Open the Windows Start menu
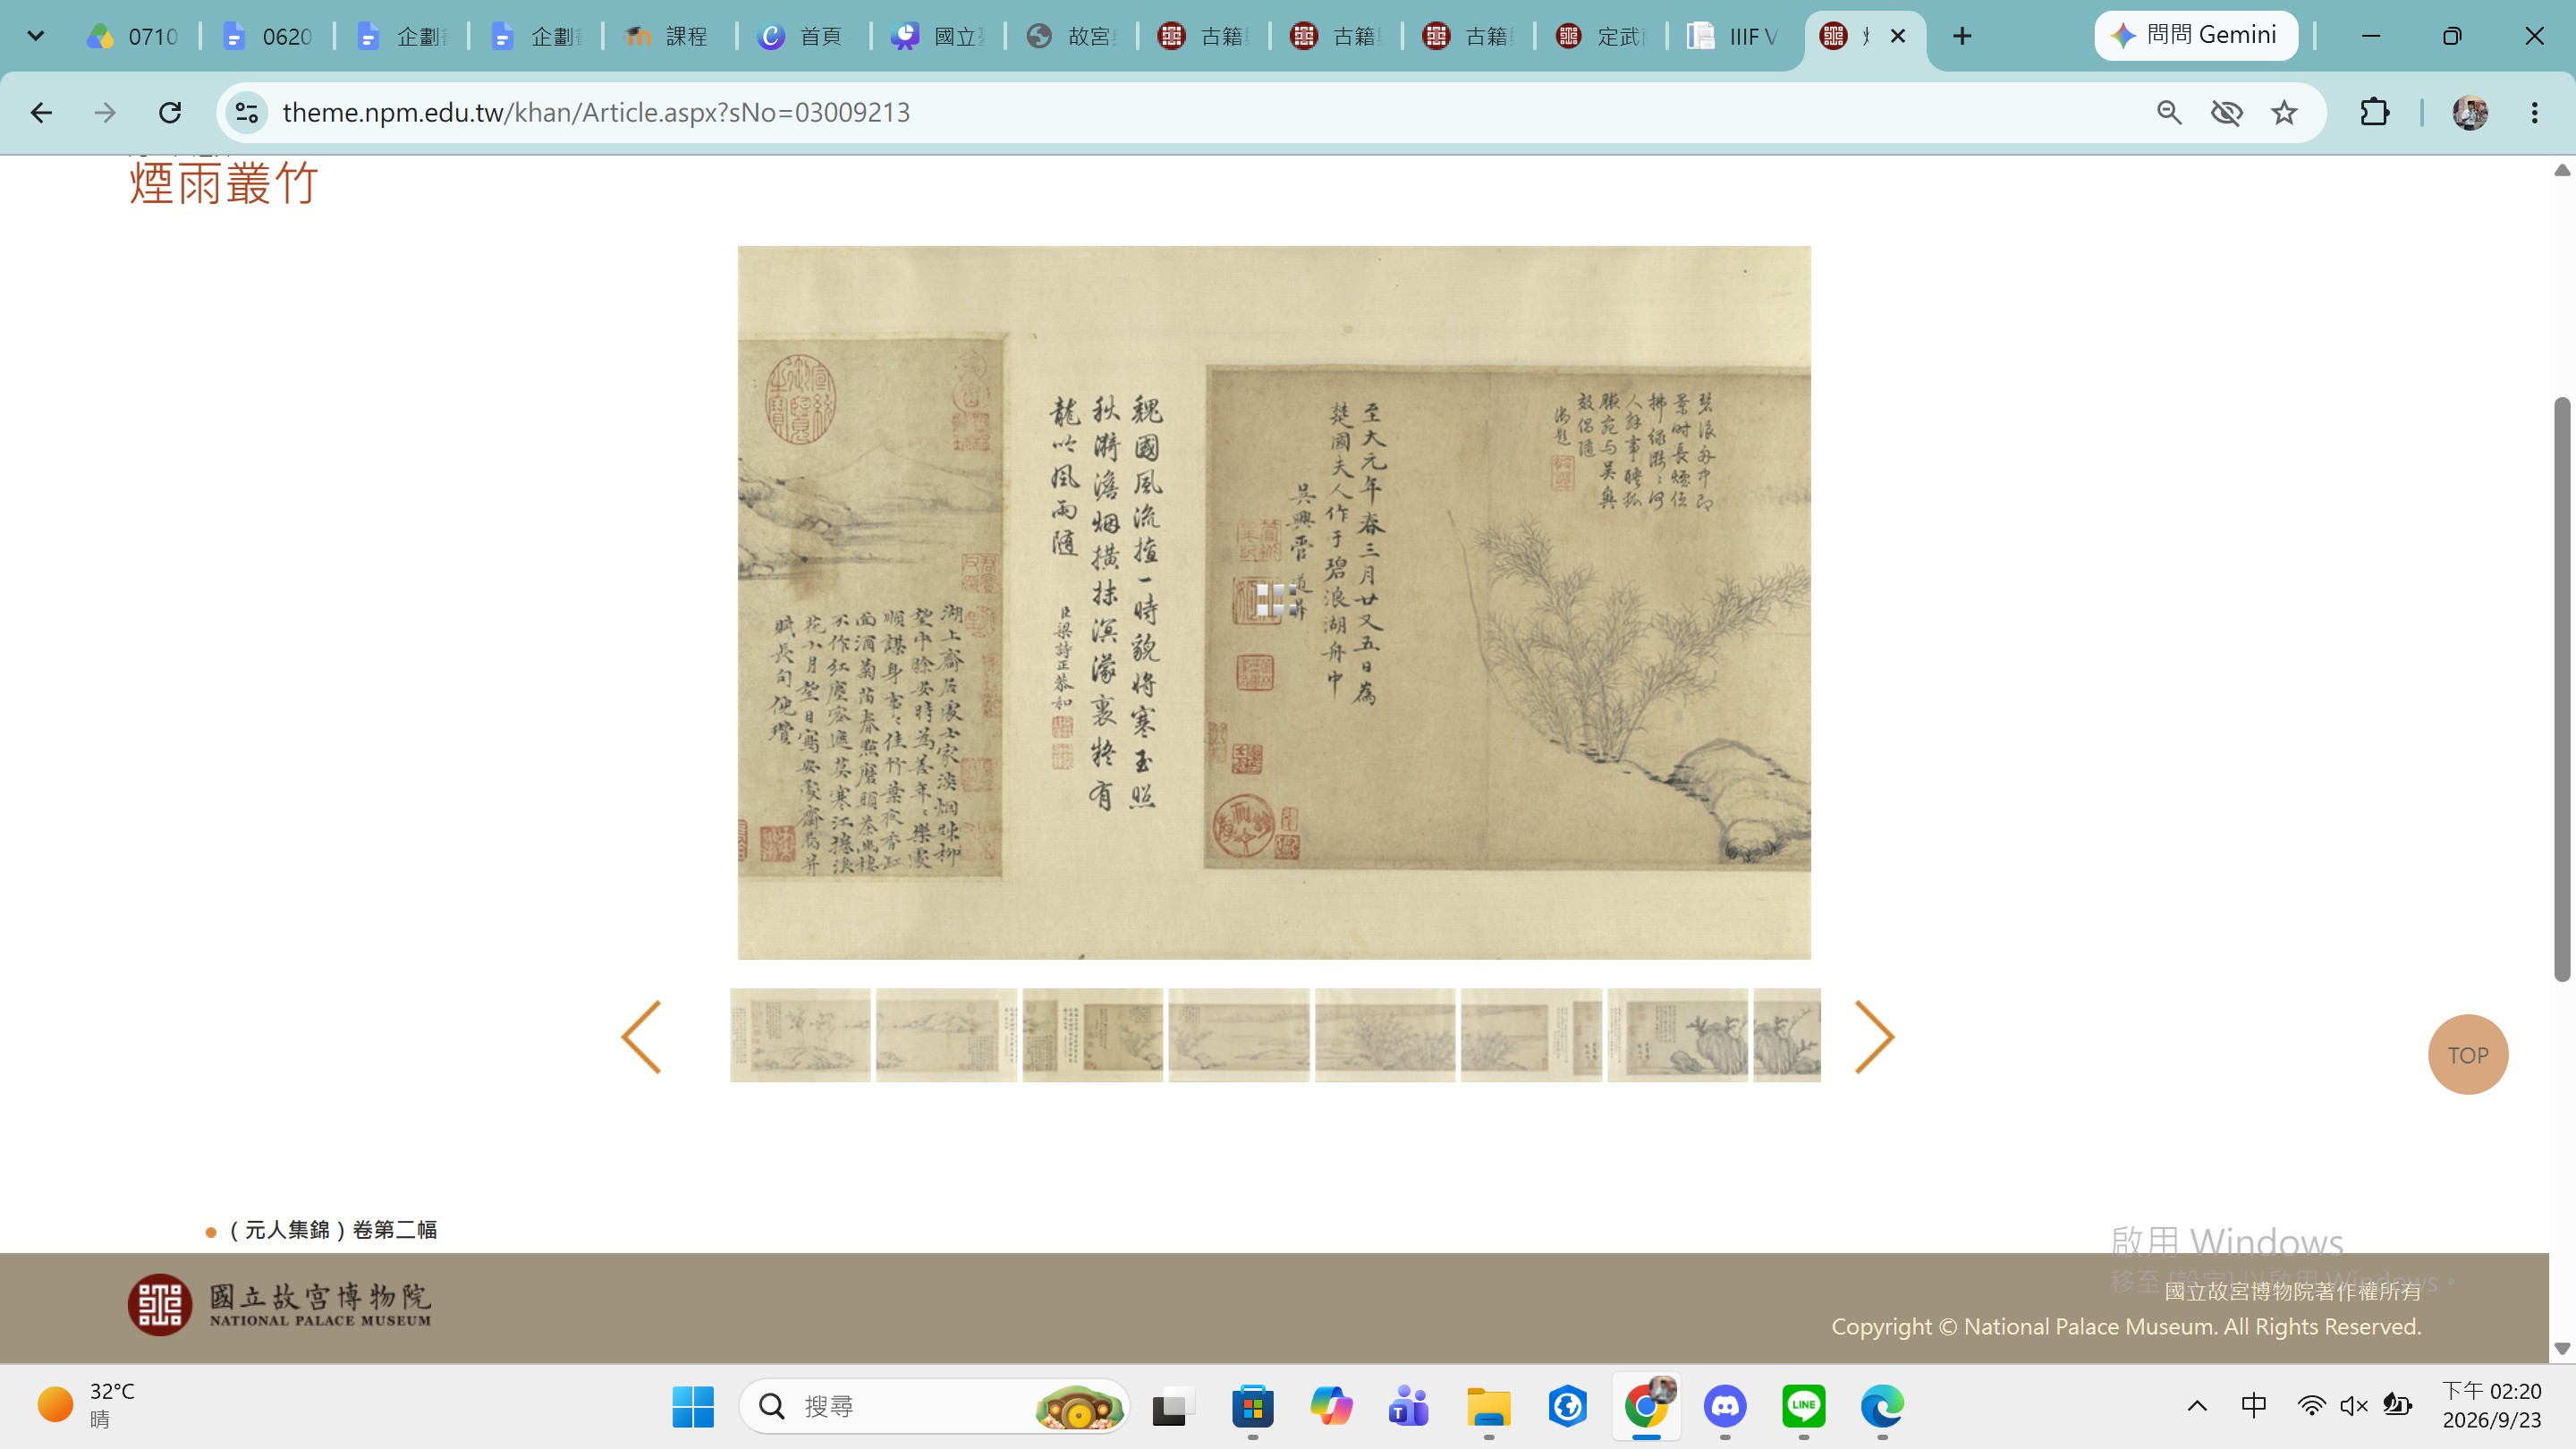 (x=693, y=1406)
